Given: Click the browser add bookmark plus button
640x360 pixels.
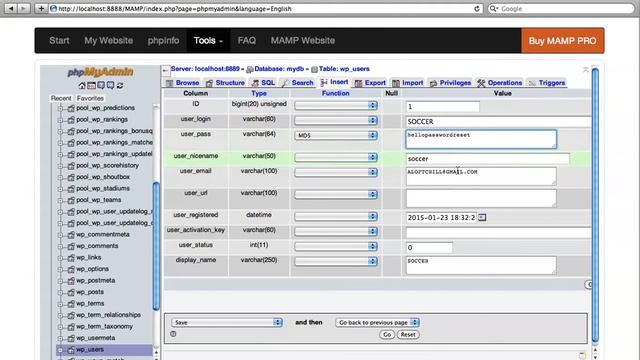Looking at the screenshot, I should [x=41, y=8].
